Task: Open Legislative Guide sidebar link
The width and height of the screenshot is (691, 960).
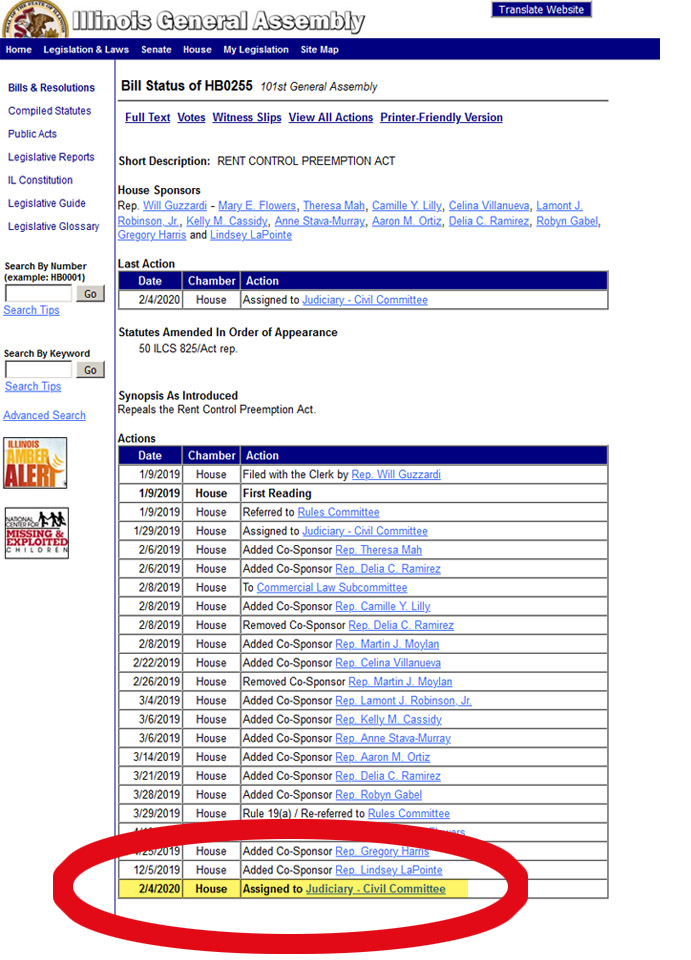Action: pos(47,203)
